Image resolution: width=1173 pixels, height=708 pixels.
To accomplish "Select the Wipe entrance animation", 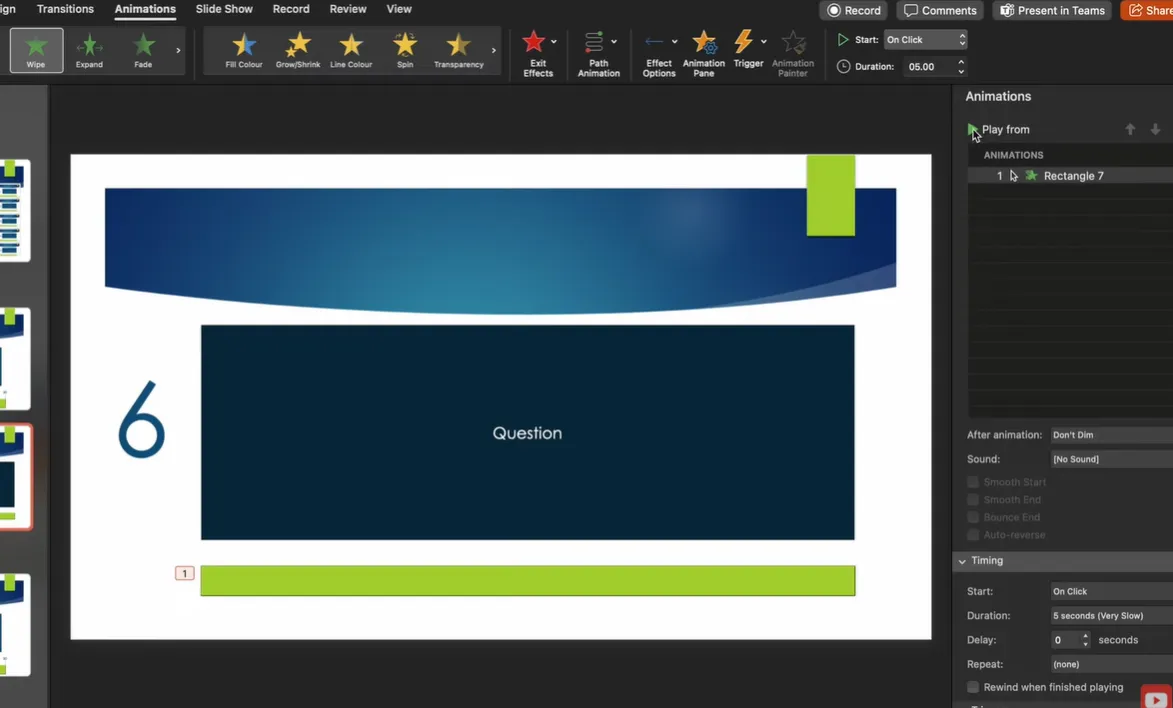I will [36, 50].
